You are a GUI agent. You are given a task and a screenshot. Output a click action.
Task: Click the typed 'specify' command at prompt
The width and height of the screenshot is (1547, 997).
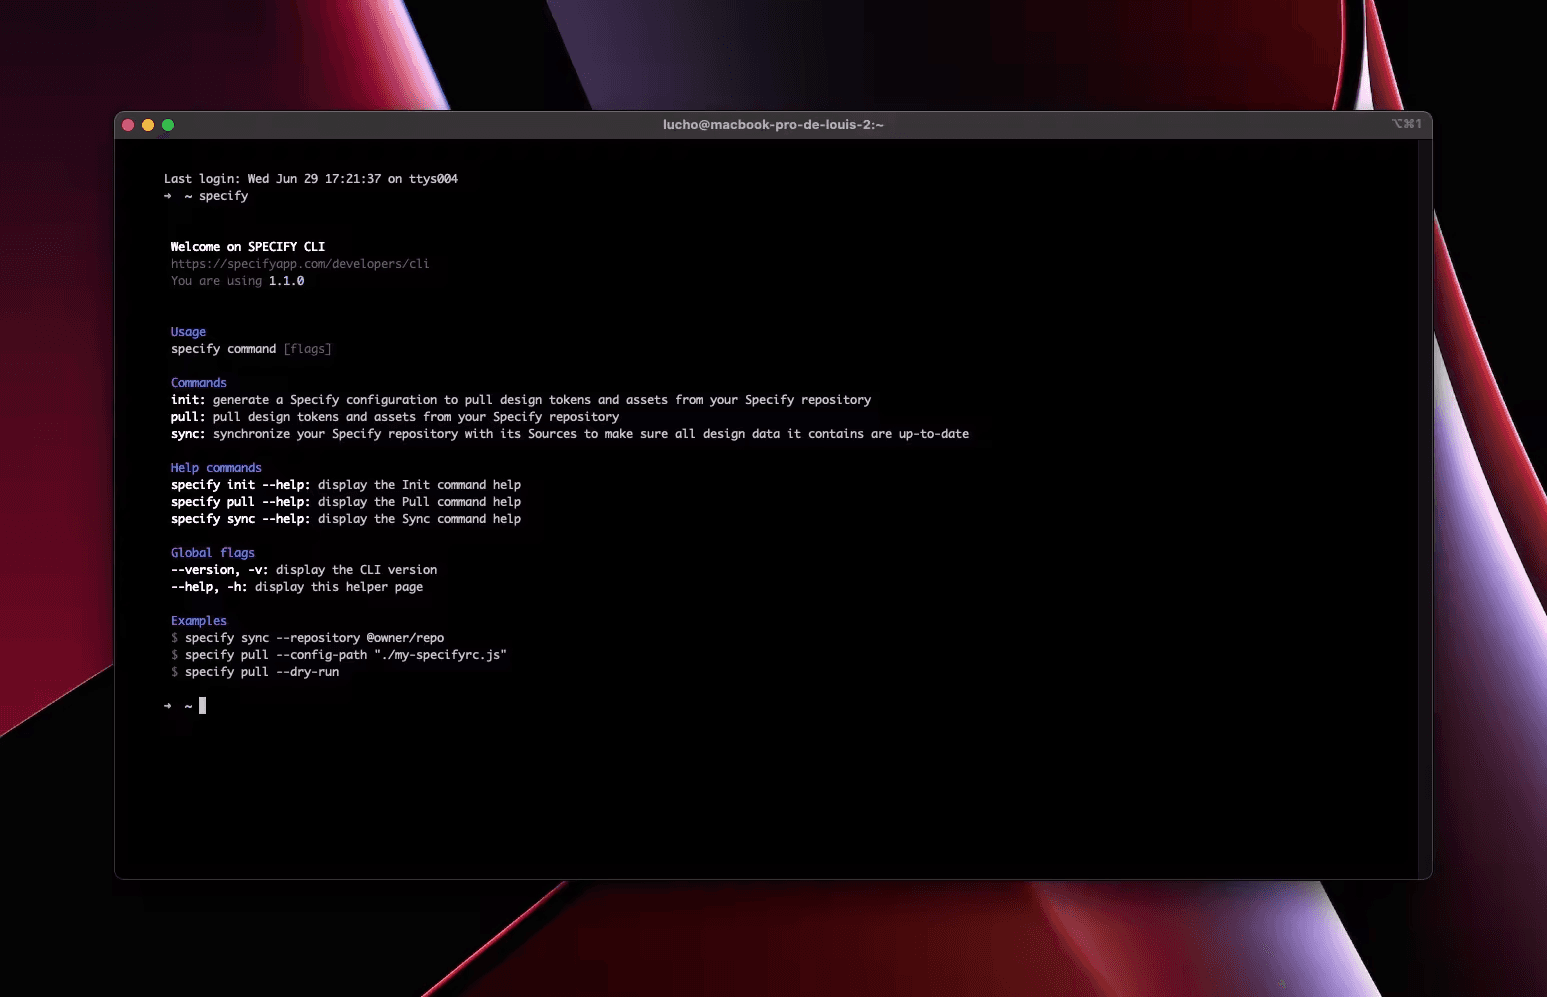click(x=223, y=196)
